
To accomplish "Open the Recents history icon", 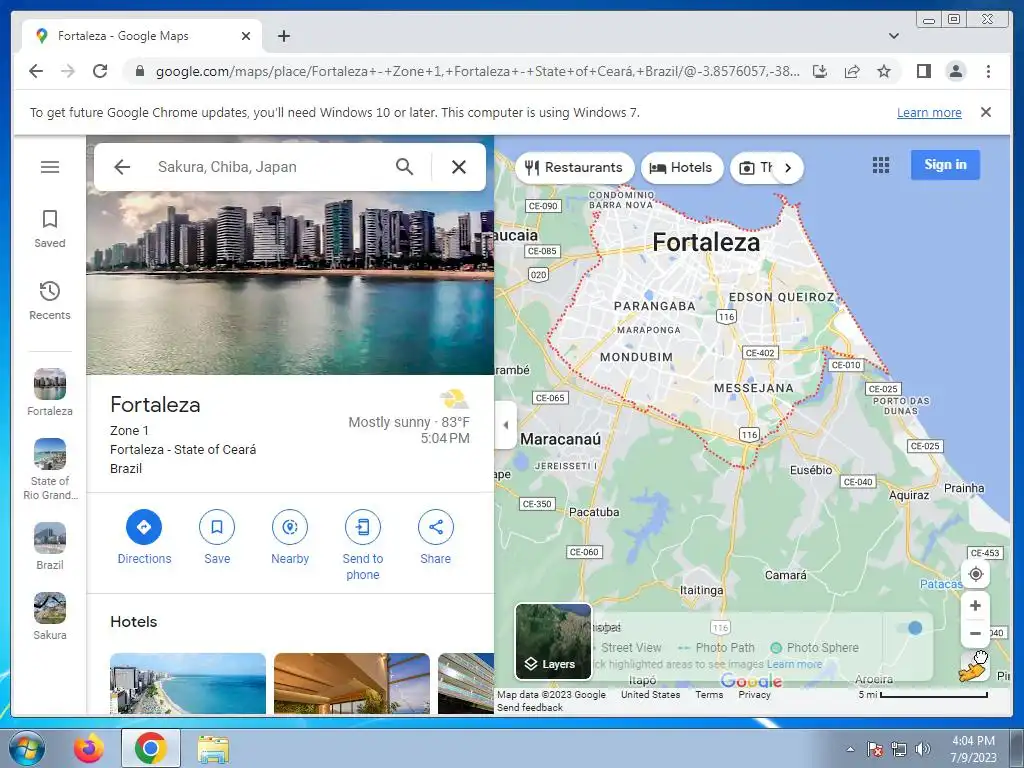I will pos(50,300).
